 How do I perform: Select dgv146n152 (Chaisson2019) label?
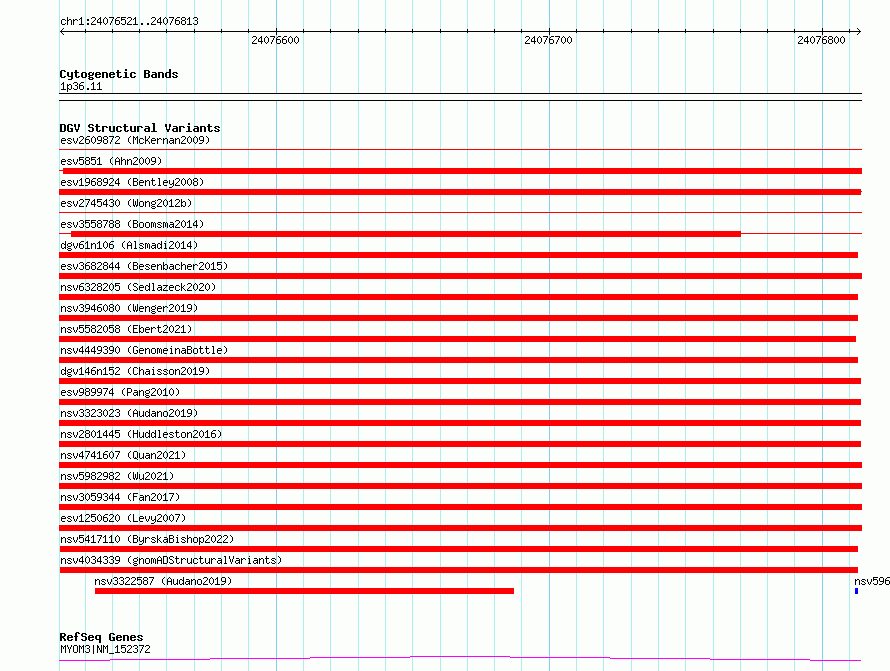pos(135,371)
